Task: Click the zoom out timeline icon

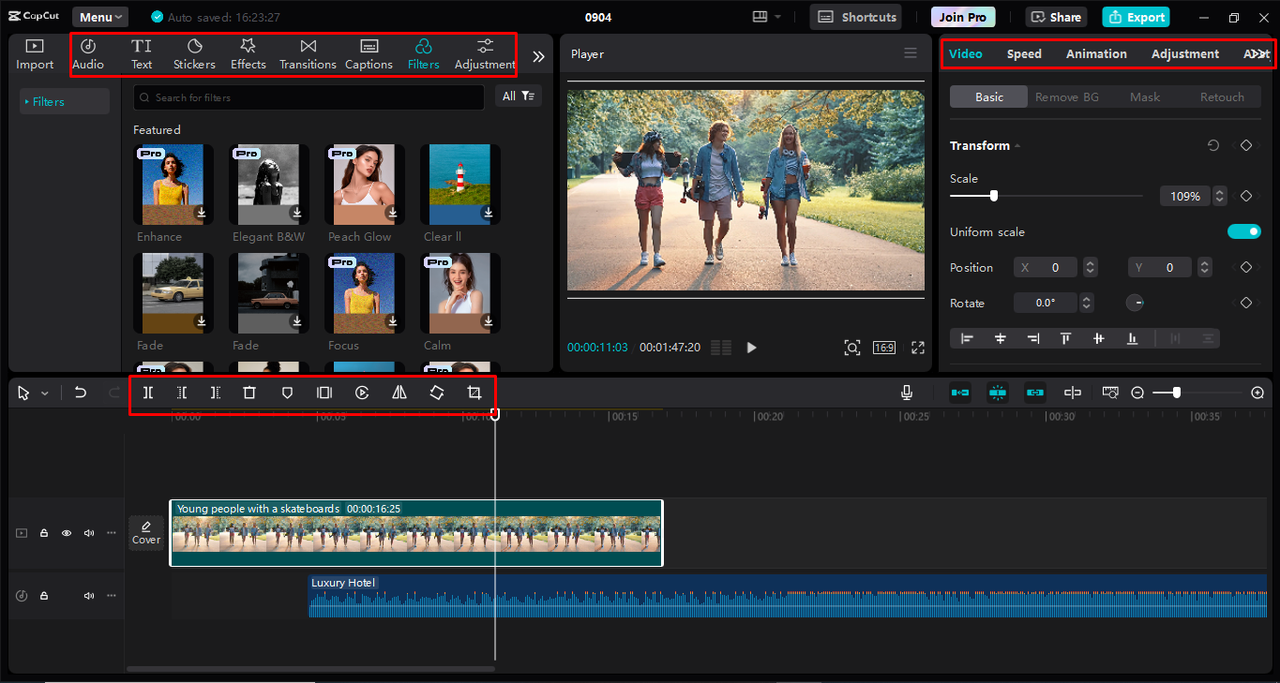Action: [1137, 393]
